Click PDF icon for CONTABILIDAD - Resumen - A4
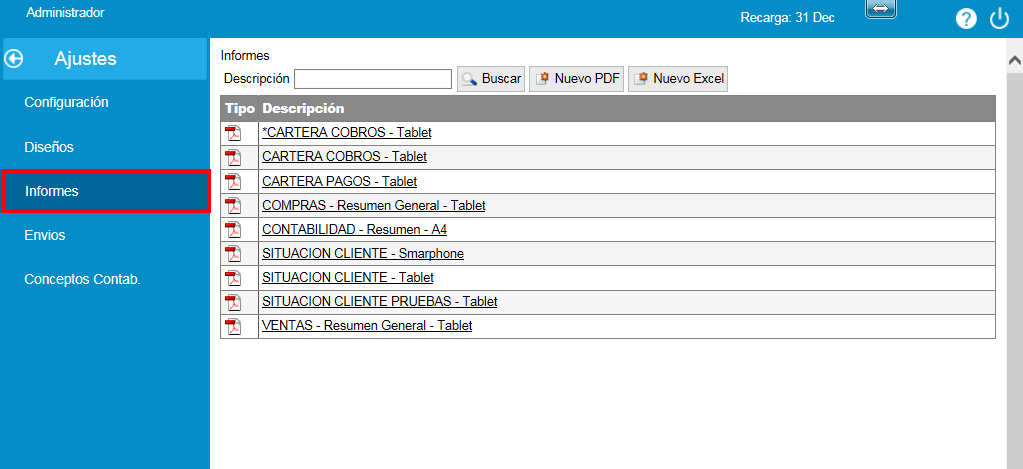The image size is (1023, 469). pos(233,229)
